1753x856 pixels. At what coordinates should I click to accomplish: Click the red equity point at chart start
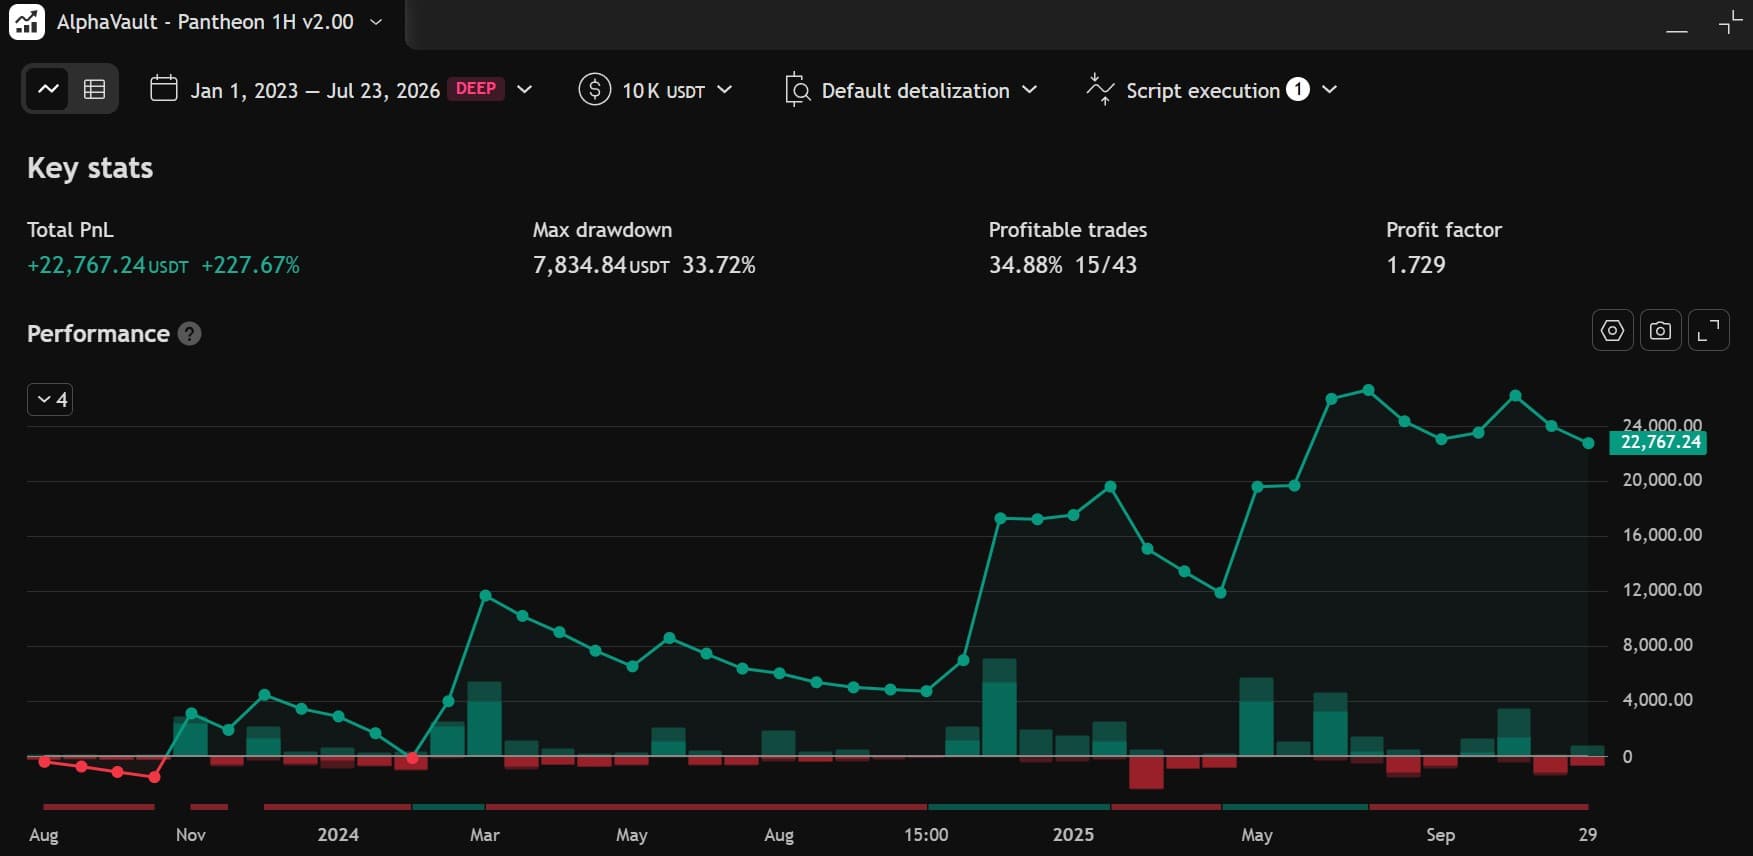(44, 762)
